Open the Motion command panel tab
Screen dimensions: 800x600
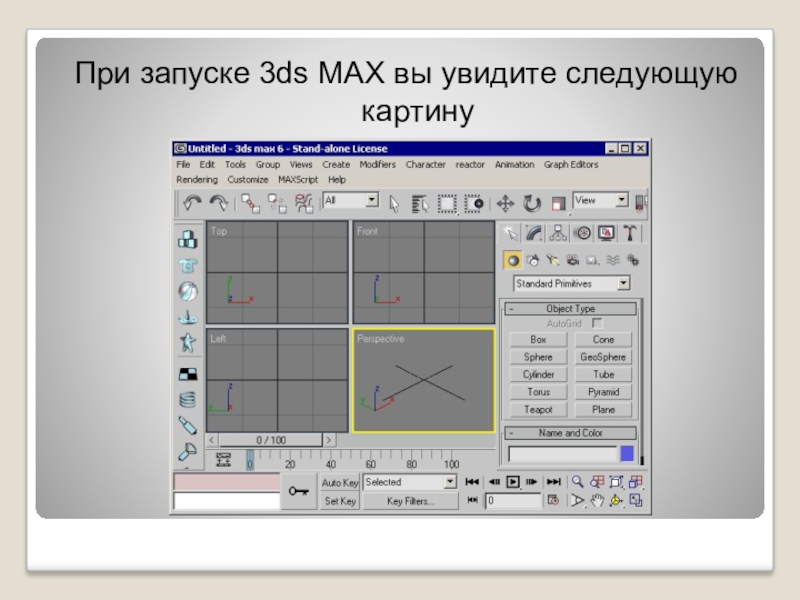point(582,233)
